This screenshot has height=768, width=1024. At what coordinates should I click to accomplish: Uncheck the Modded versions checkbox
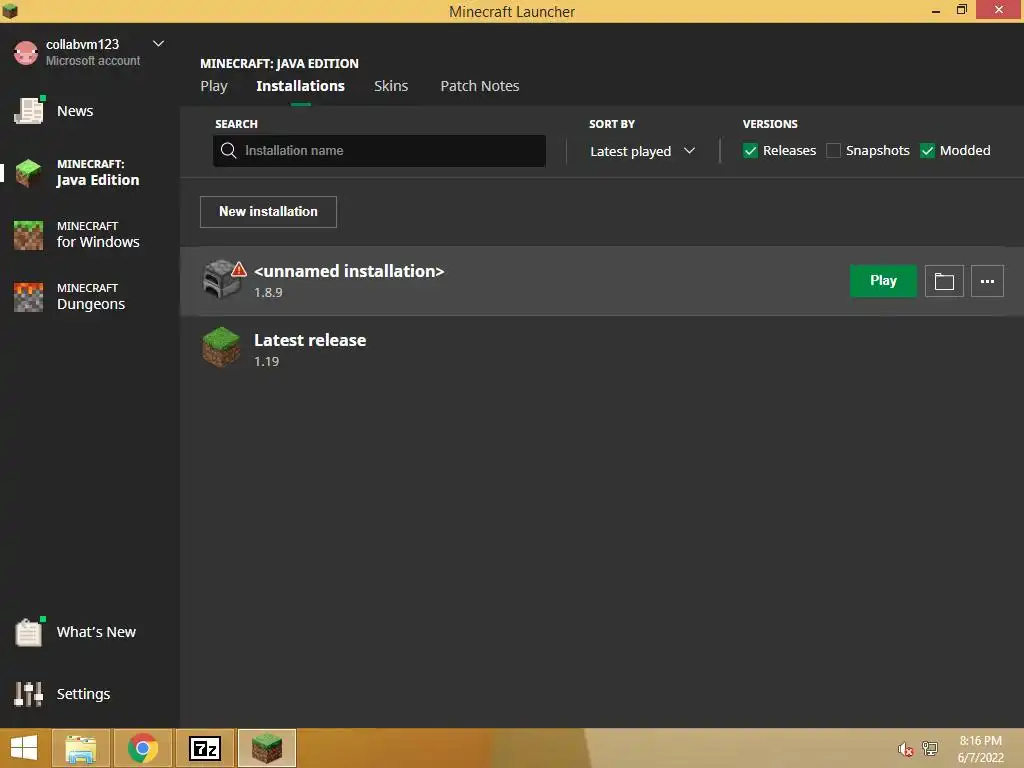point(927,151)
